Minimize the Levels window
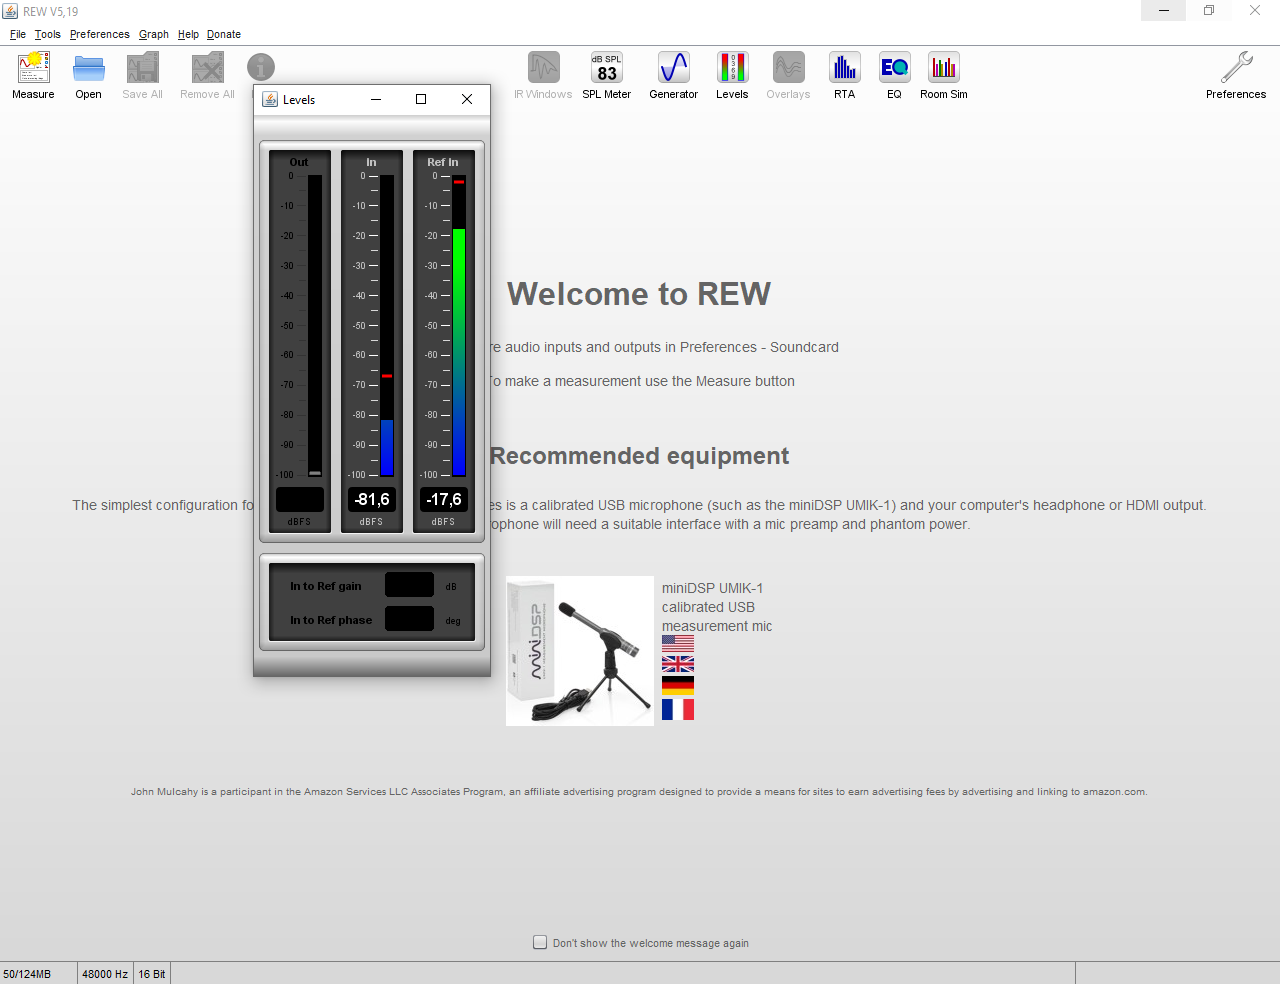1280x984 pixels. pyautogui.click(x=376, y=99)
